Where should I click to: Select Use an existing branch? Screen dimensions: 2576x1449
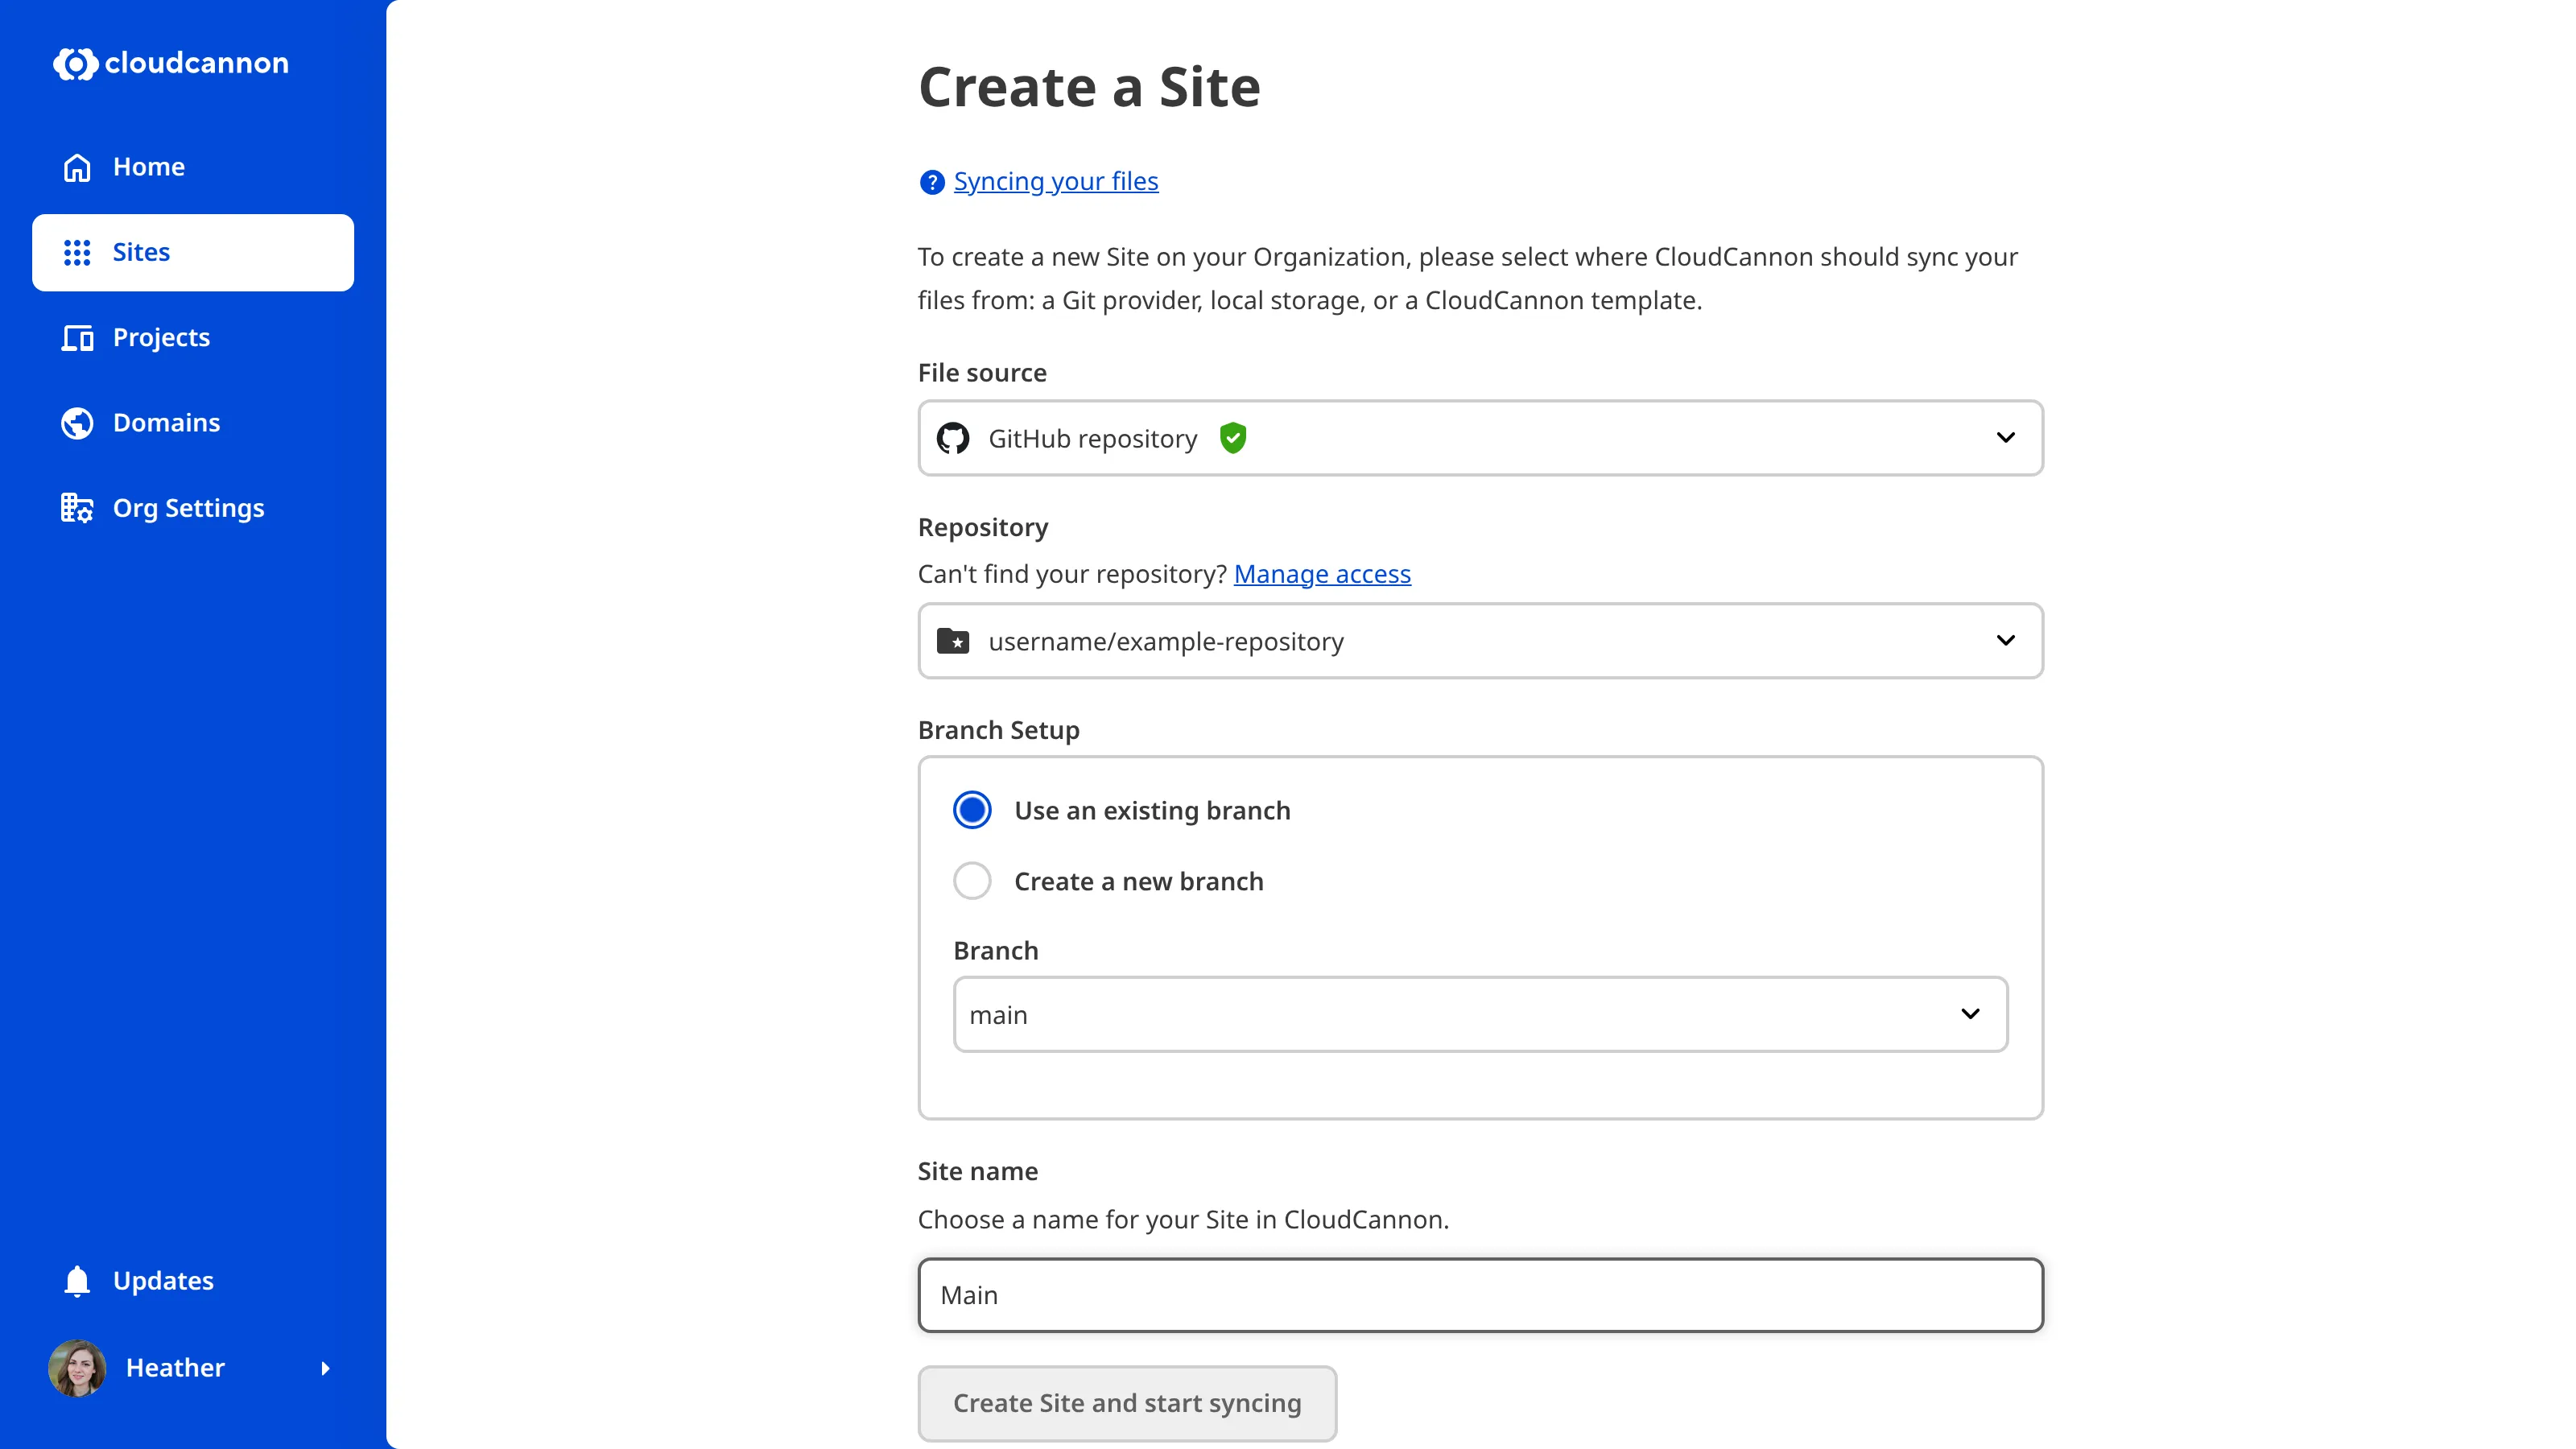971,809
